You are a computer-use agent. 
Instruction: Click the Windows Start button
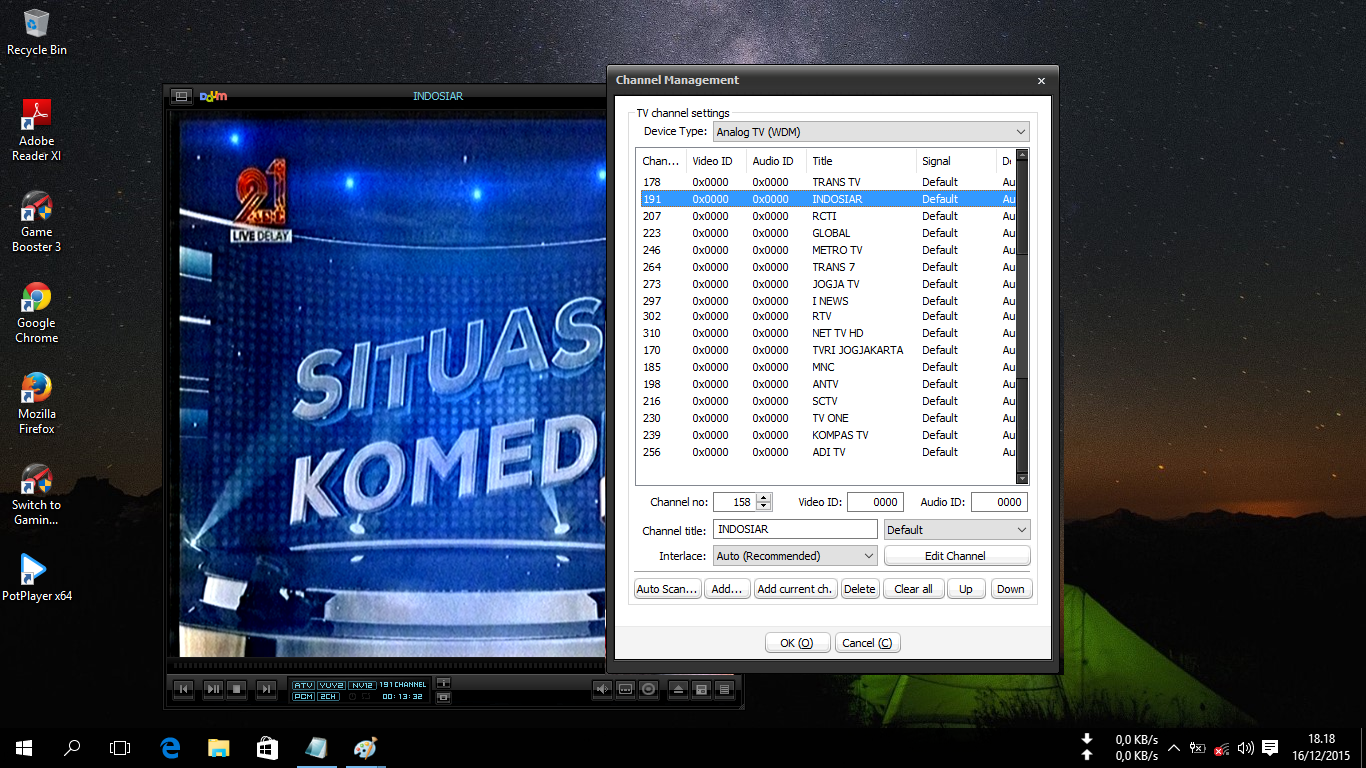click(24, 747)
